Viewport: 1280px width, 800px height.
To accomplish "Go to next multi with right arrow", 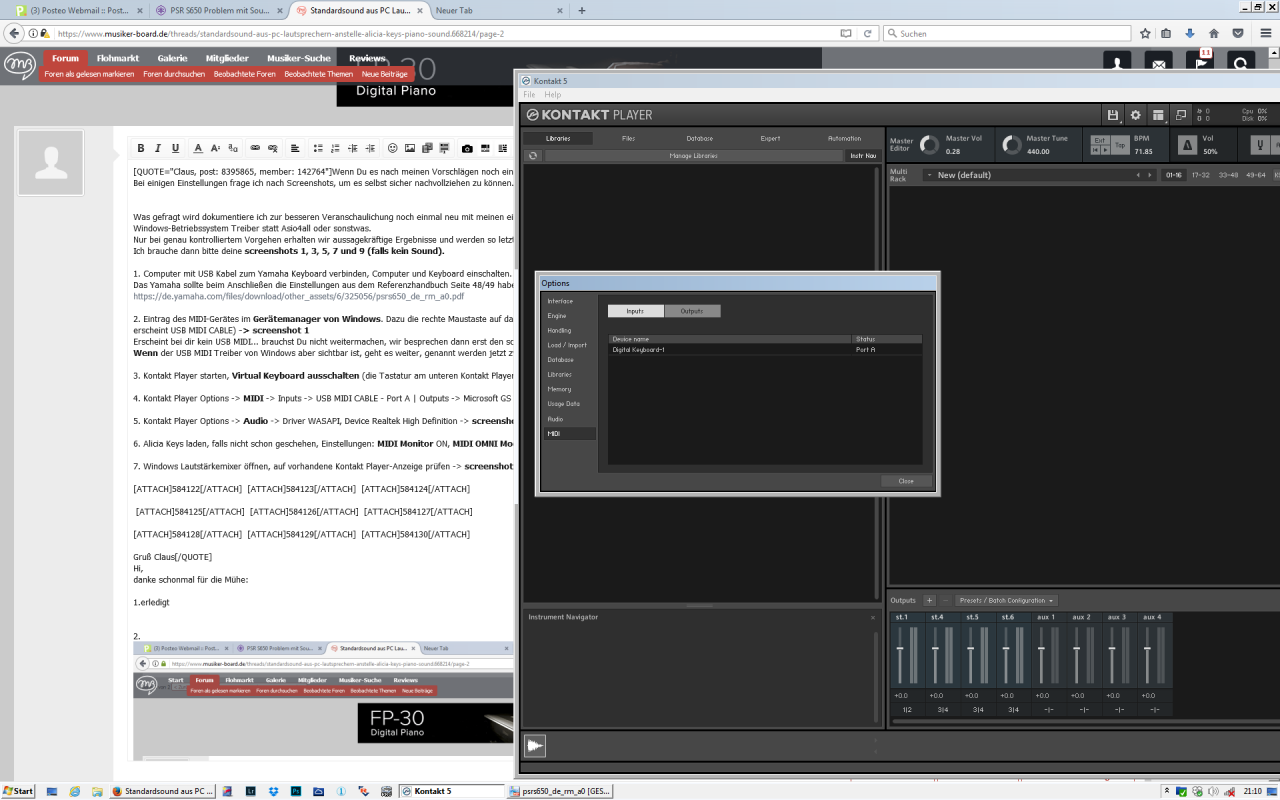I will (x=1151, y=175).
